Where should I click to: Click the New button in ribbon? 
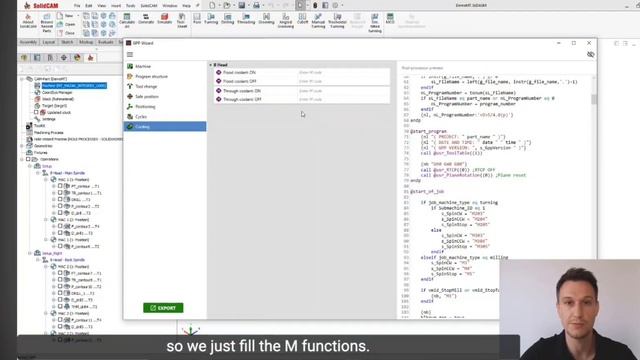(x=66, y=16)
